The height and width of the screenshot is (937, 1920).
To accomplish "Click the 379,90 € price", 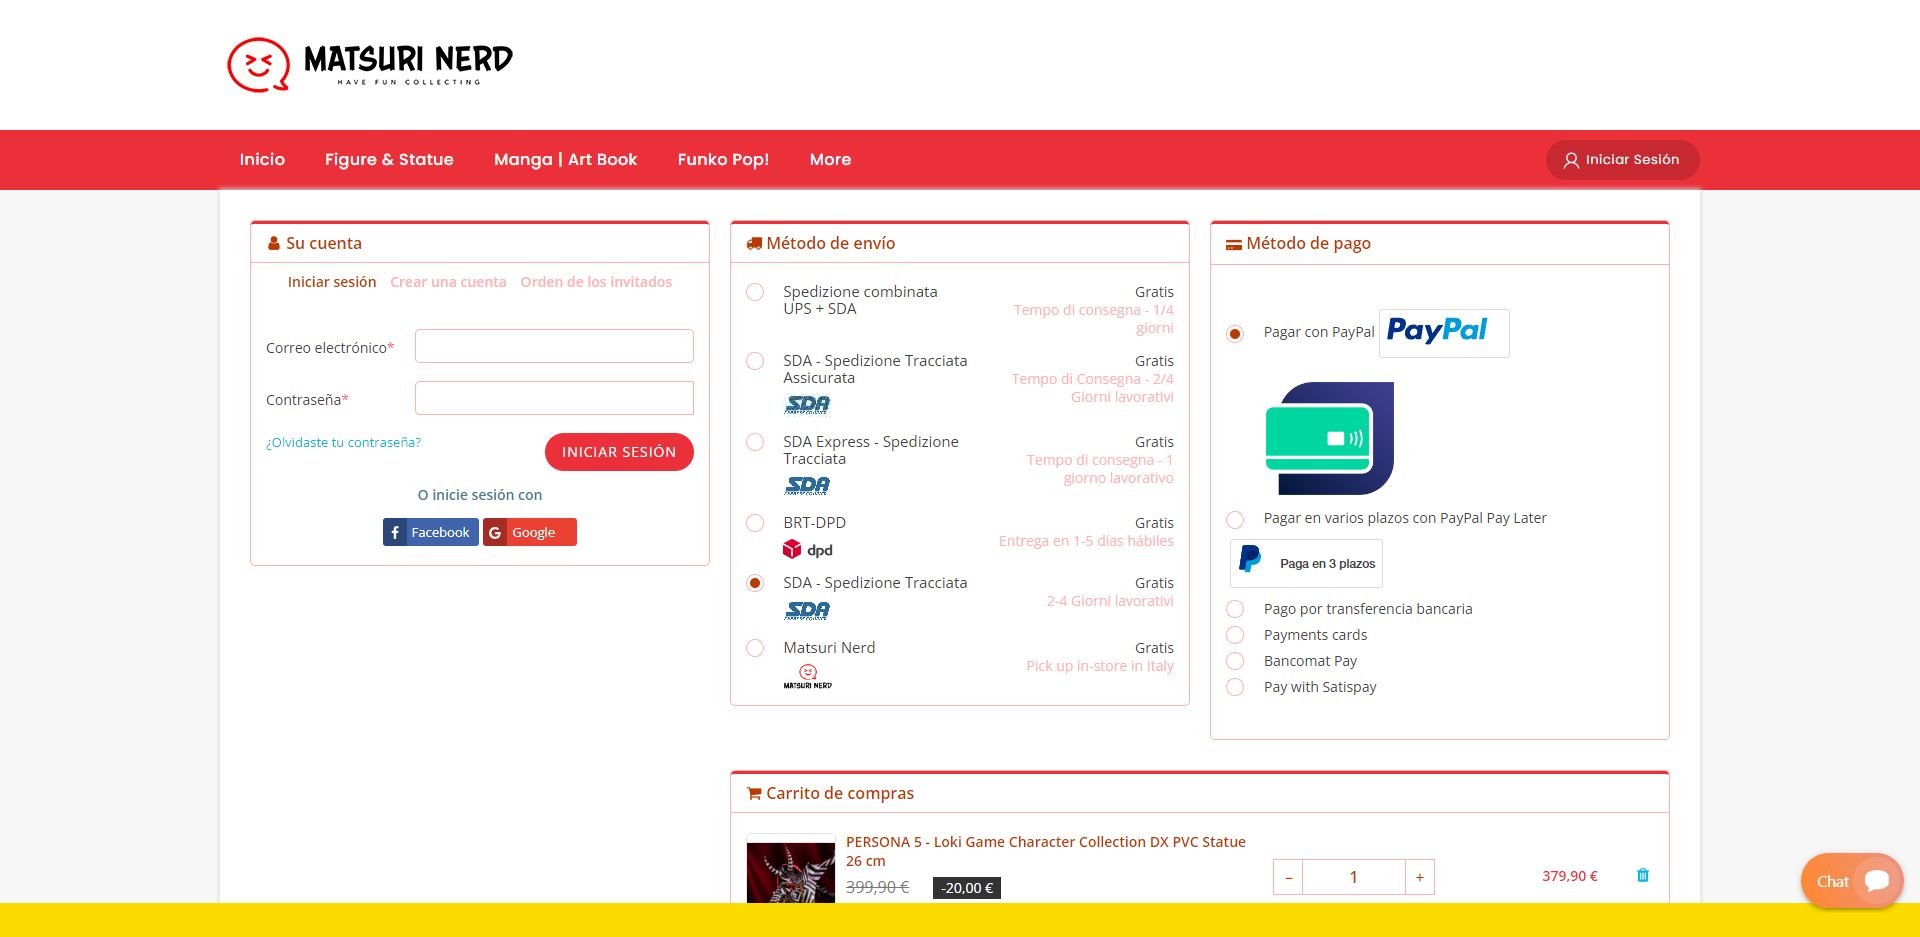I will 1569,876.
